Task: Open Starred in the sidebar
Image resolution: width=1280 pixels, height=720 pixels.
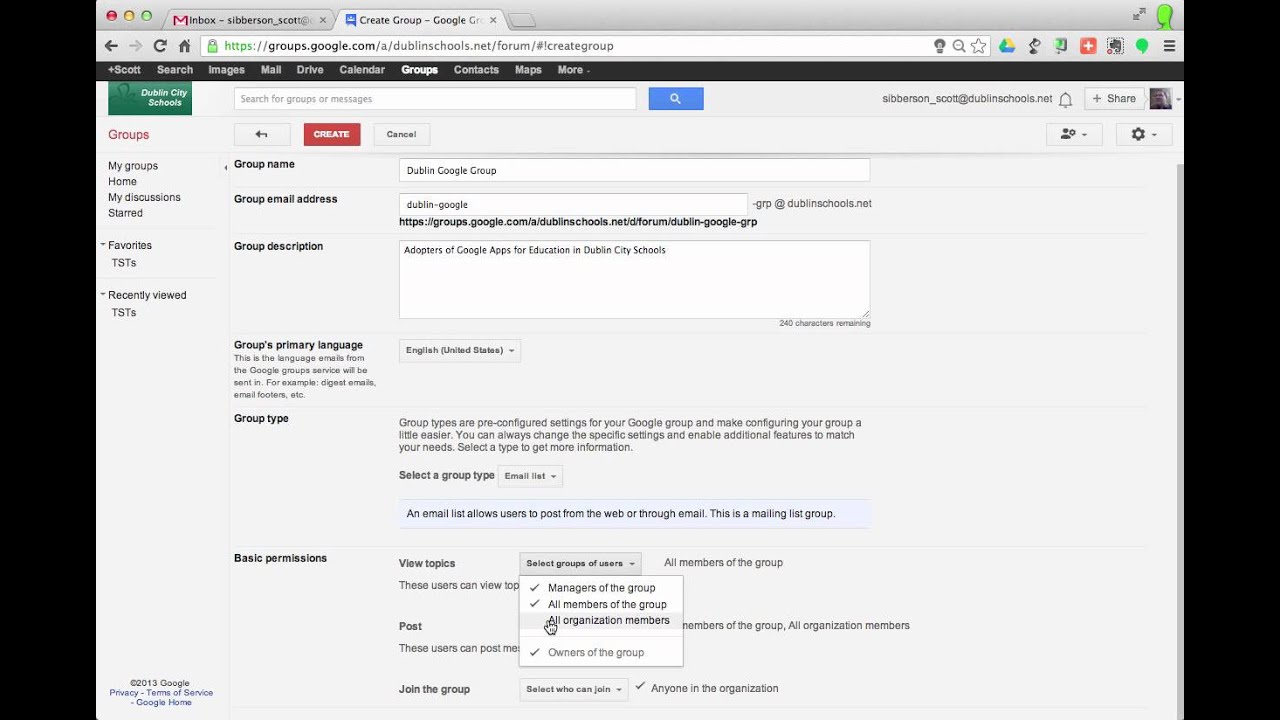Action: (x=125, y=213)
